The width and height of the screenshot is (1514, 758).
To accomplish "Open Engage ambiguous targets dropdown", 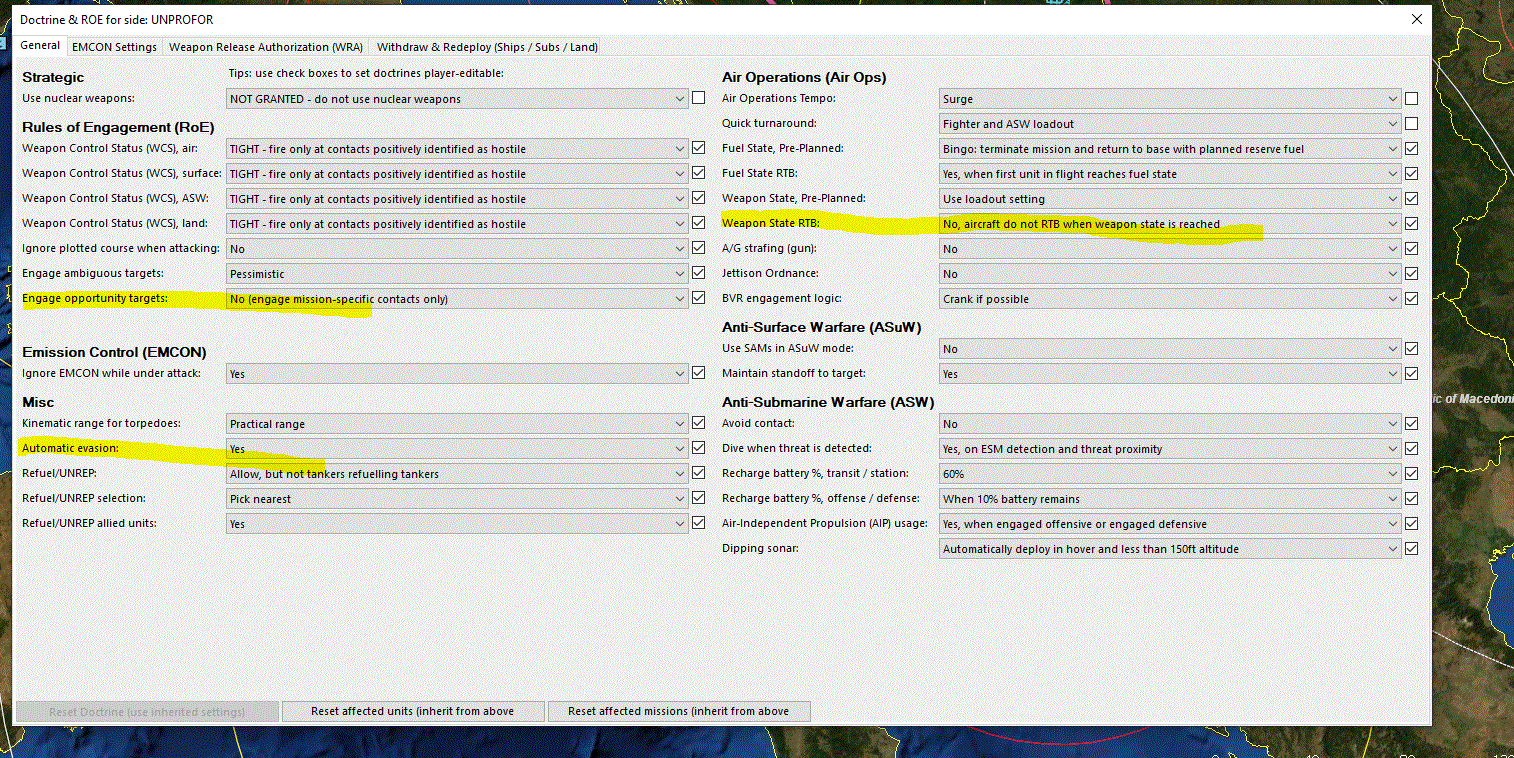I will tap(457, 274).
